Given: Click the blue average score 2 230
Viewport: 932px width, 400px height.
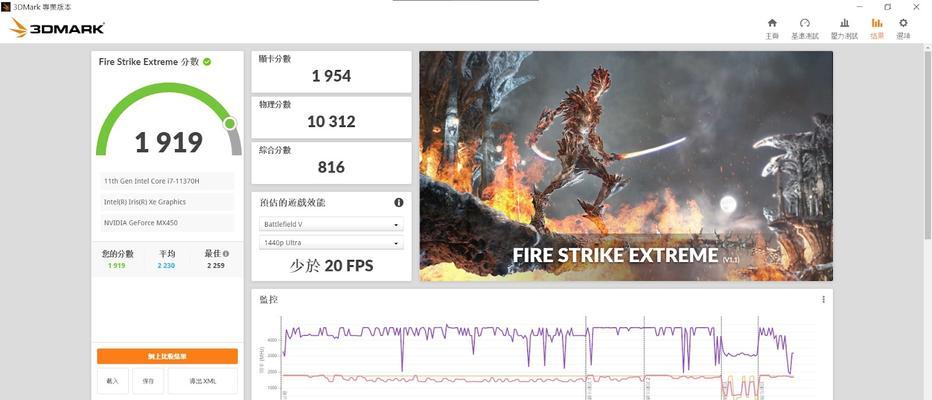Looking at the screenshot, I should (166, 266).
